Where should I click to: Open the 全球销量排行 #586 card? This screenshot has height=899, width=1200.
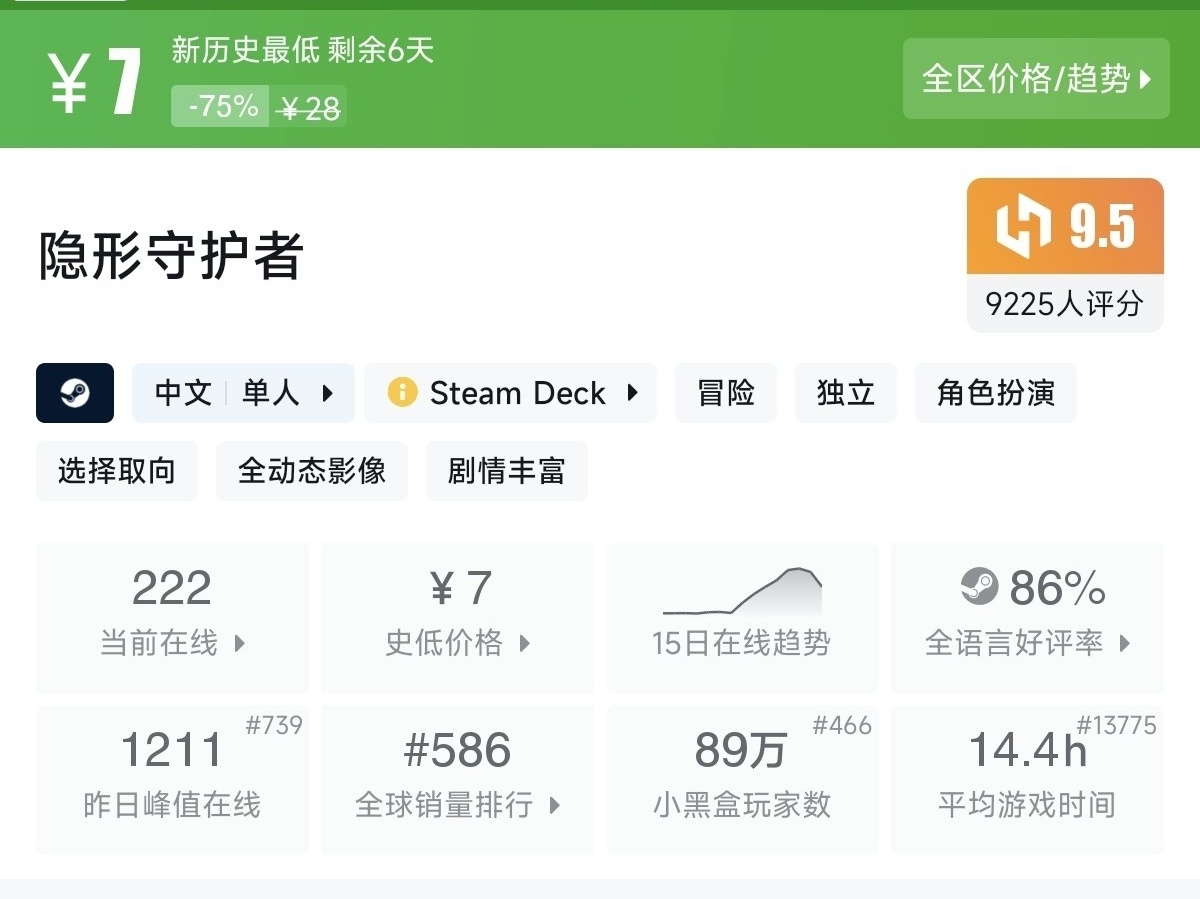point(457,779)
